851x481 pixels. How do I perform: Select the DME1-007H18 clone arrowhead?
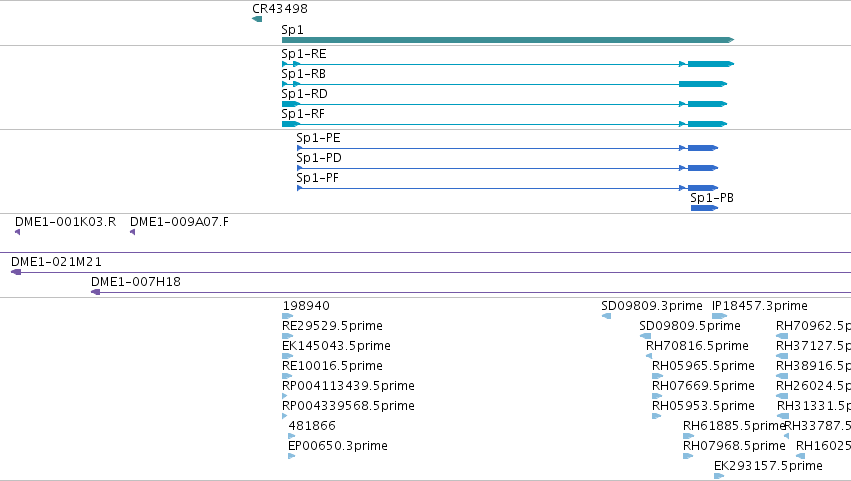point(96,292)
